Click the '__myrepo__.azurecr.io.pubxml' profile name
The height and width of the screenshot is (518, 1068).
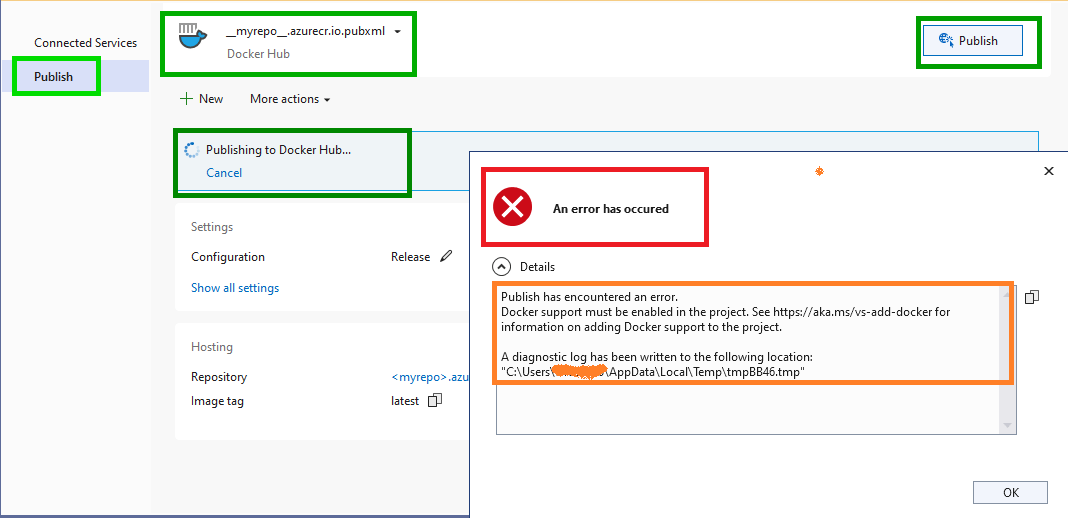coord(306,32)
